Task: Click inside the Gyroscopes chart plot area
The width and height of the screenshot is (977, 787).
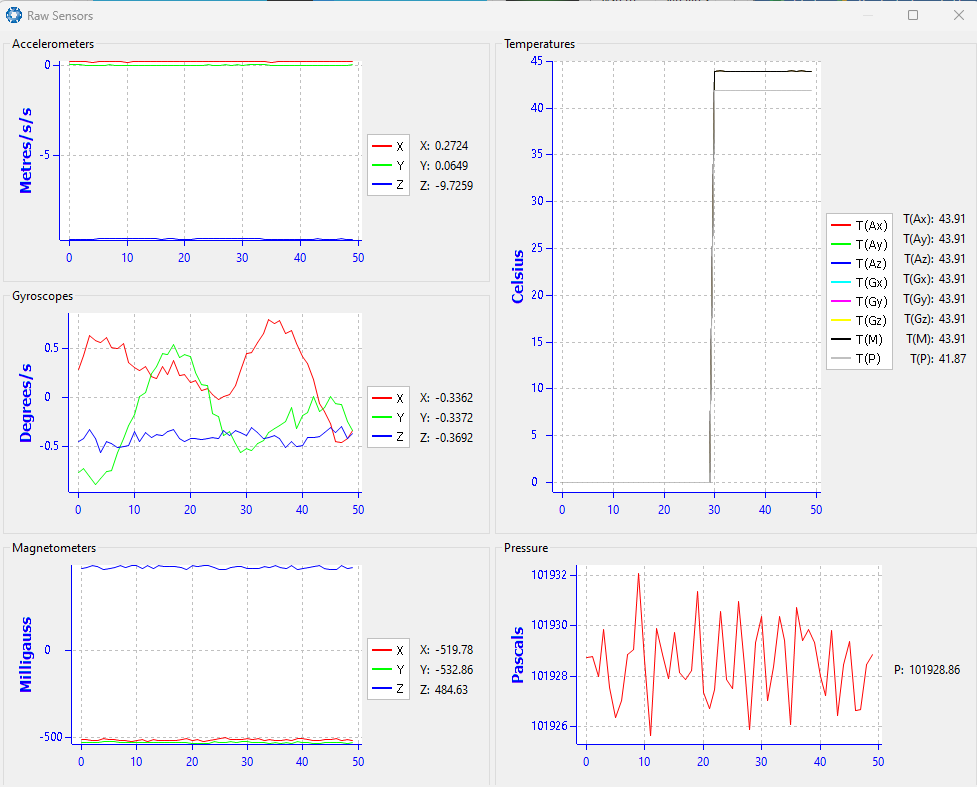Action: [x=215, y=400]
